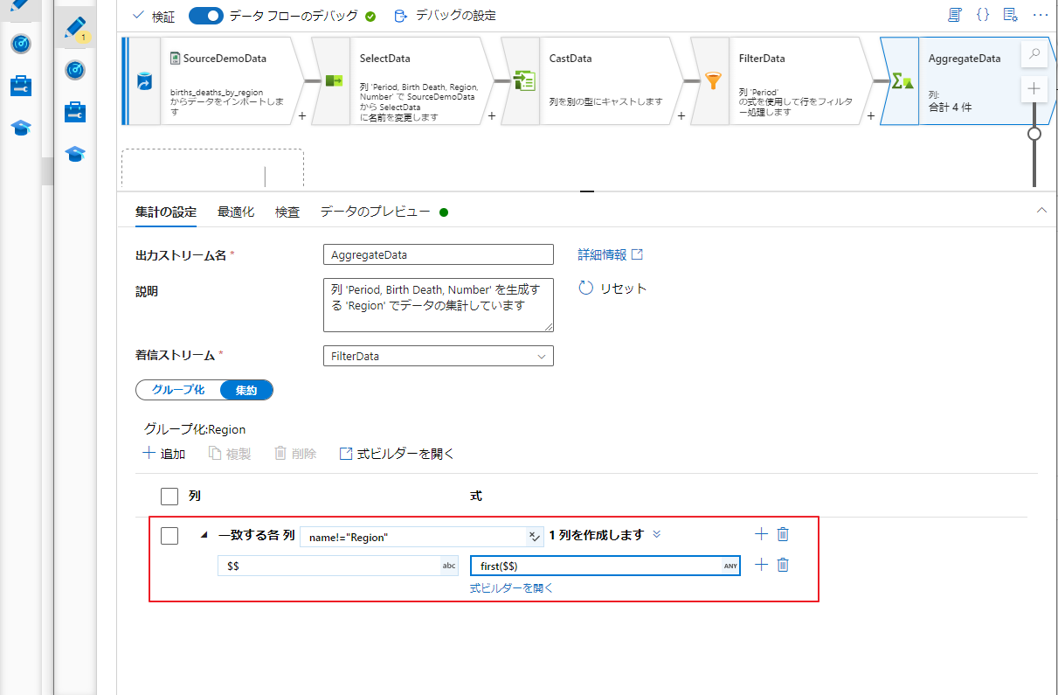
Task: Open the inner sidebar Learning hub cap
Action: 75,155
